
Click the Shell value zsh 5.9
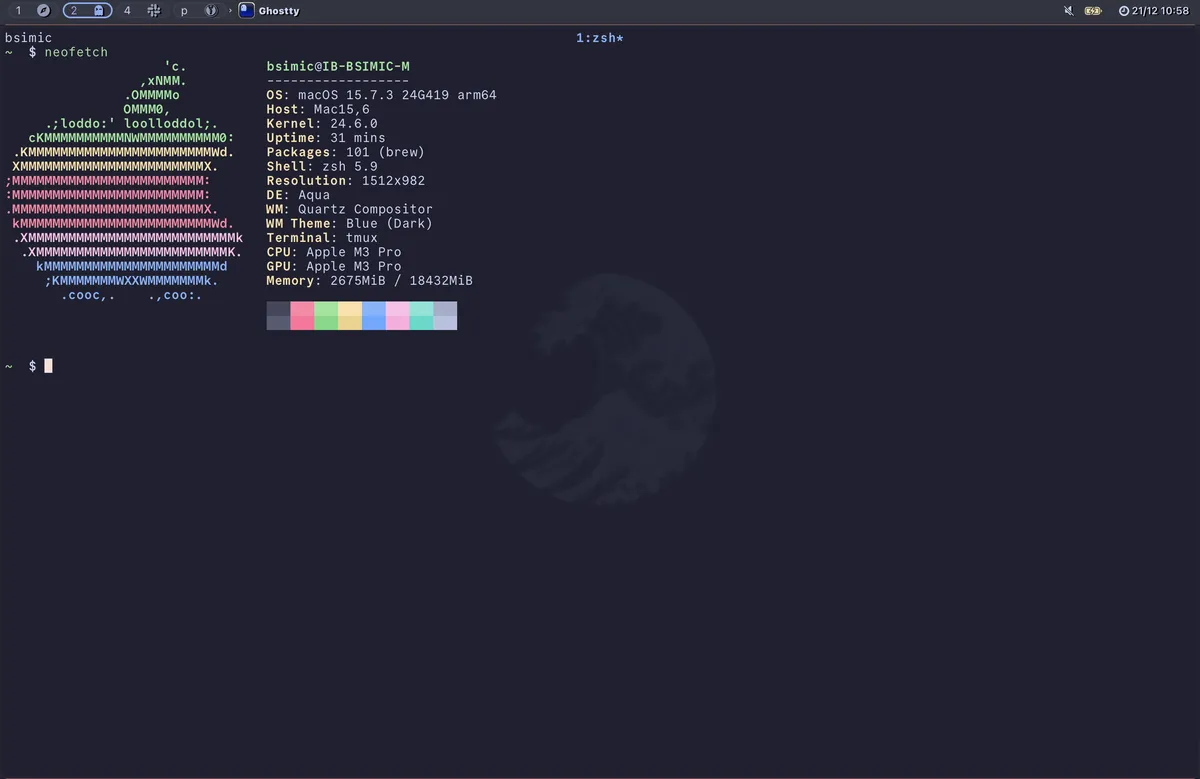pos(350,167)
